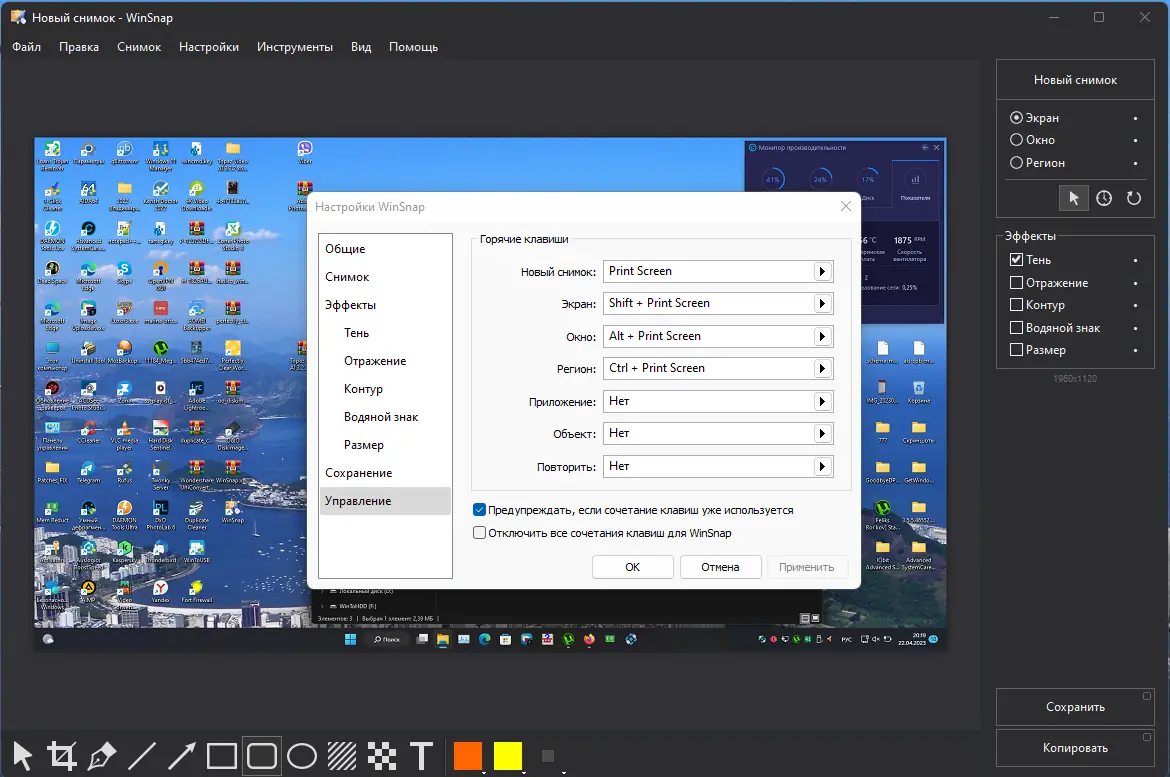
Task: Uncheck Предупреждать, если сочетание клавиш уже используется
Action: tap(479, 510)
